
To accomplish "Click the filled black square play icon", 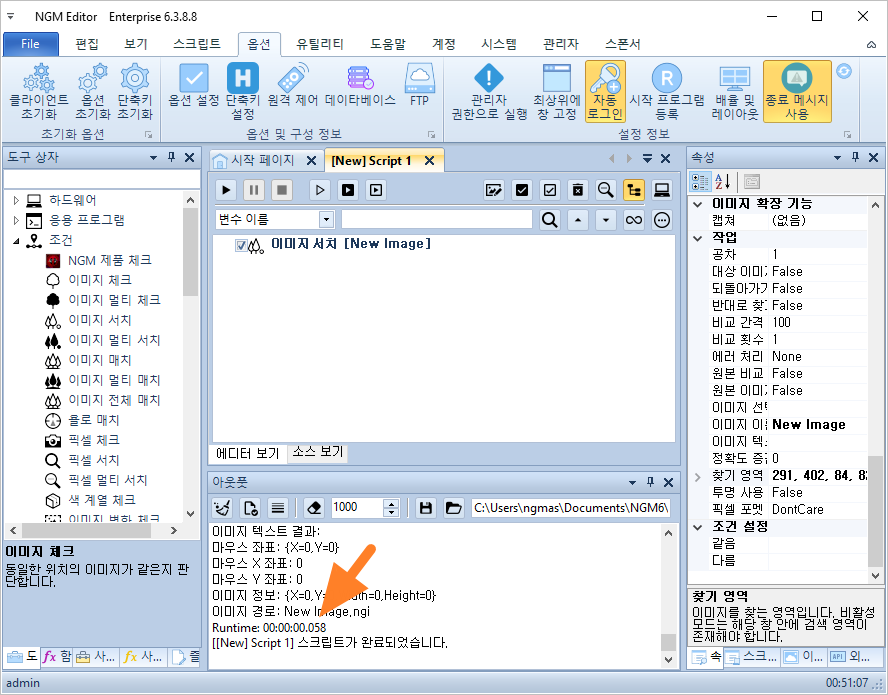I will pyautogui.click(x=348, y=190).
